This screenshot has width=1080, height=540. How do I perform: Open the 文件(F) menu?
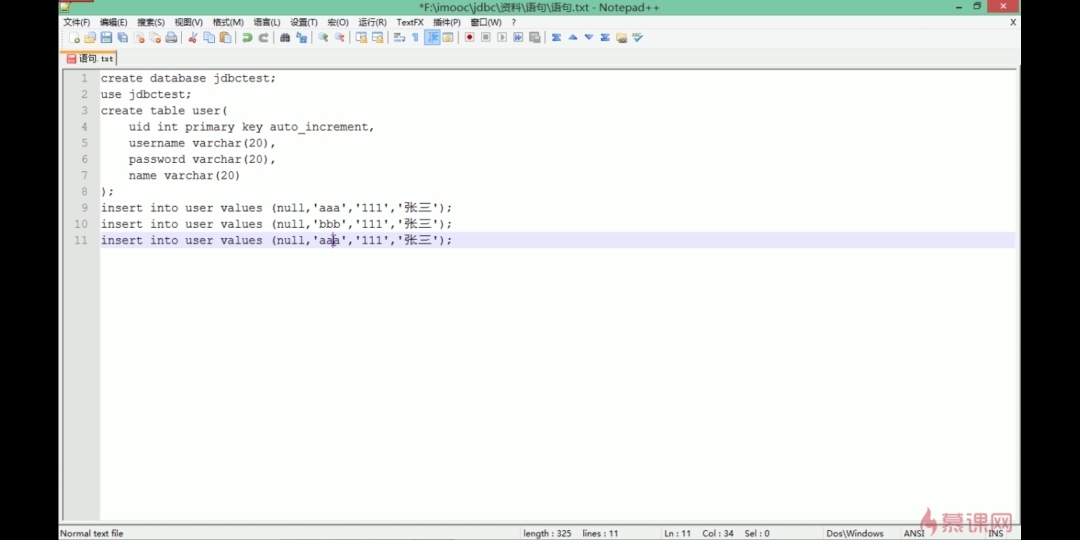point(76,22)
